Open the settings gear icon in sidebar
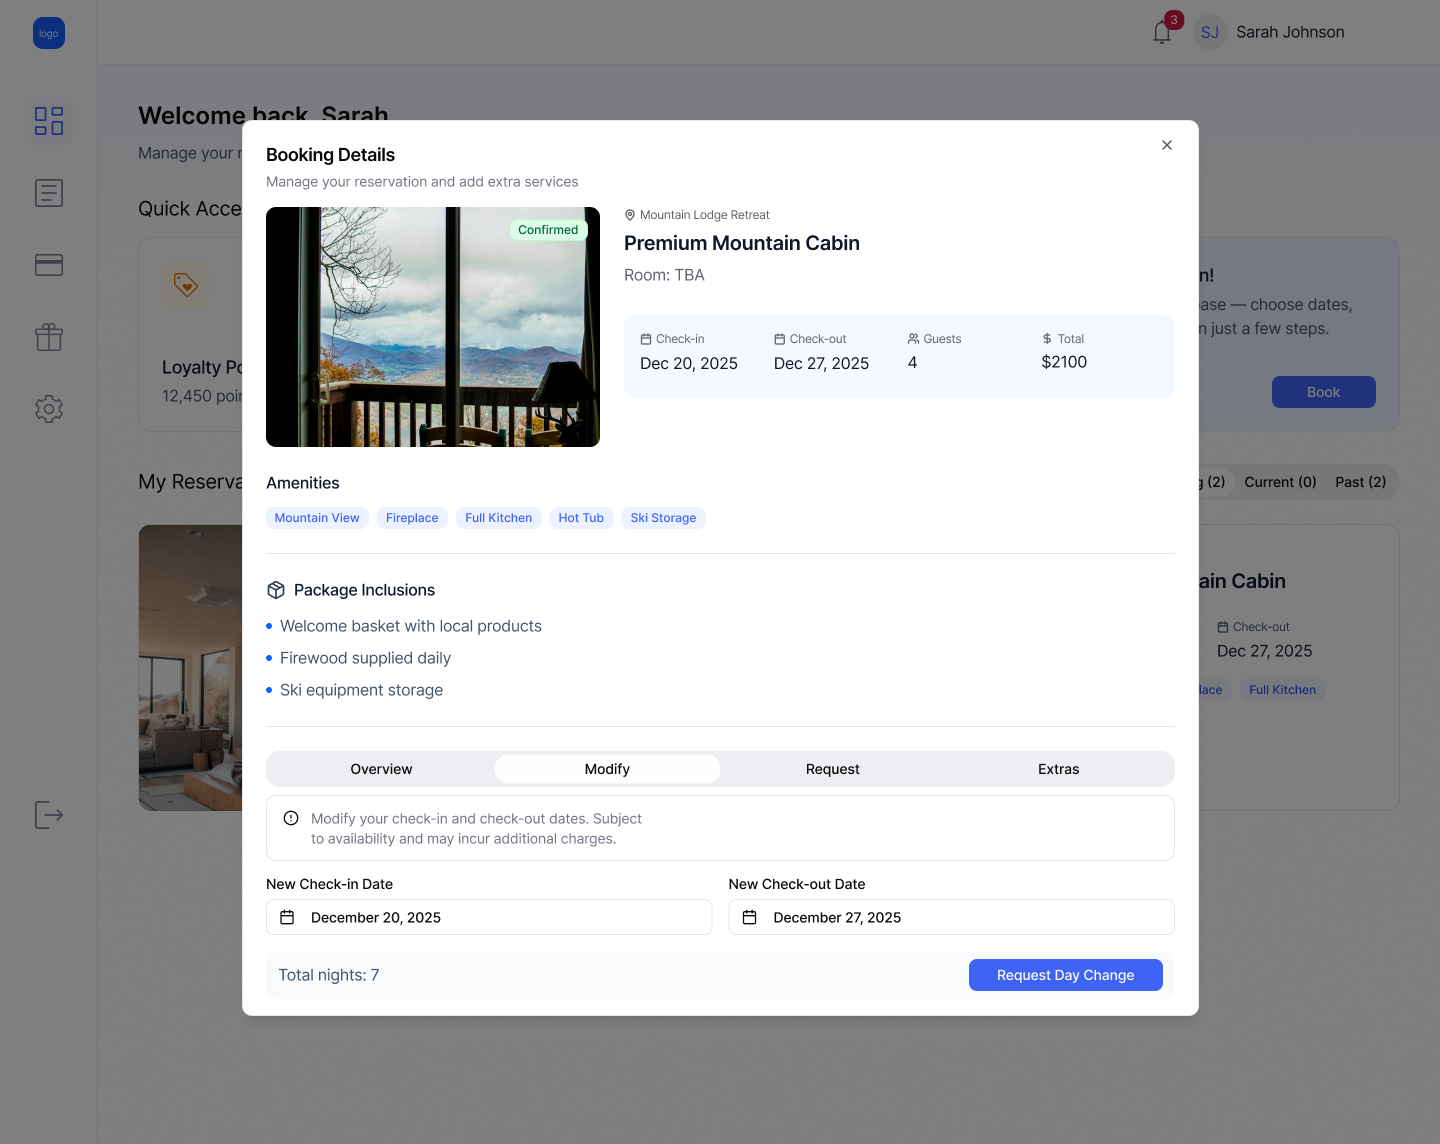 coord(49,409)
